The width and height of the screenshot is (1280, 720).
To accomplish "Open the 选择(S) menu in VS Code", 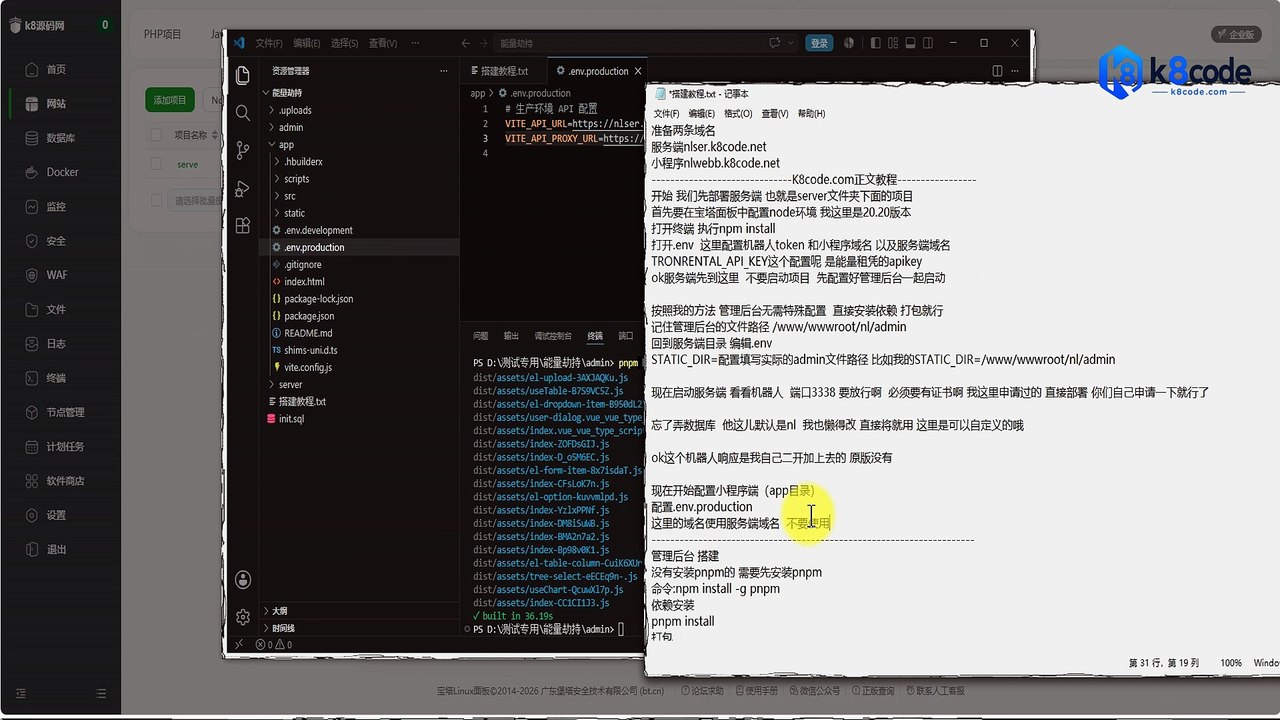I will click(344, 43).
